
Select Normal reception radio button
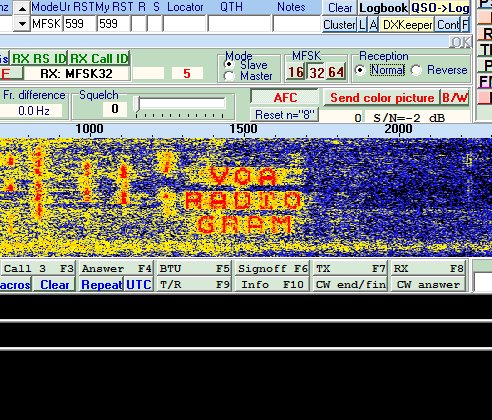tap(360, 70)
